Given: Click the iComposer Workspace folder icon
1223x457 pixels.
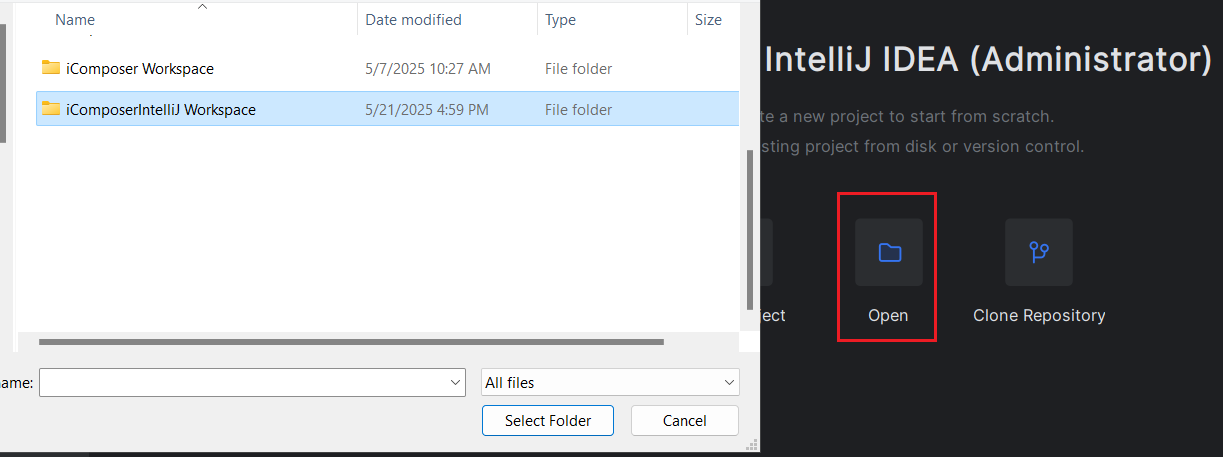Looking at the screenshot, I should pos(51,68).
